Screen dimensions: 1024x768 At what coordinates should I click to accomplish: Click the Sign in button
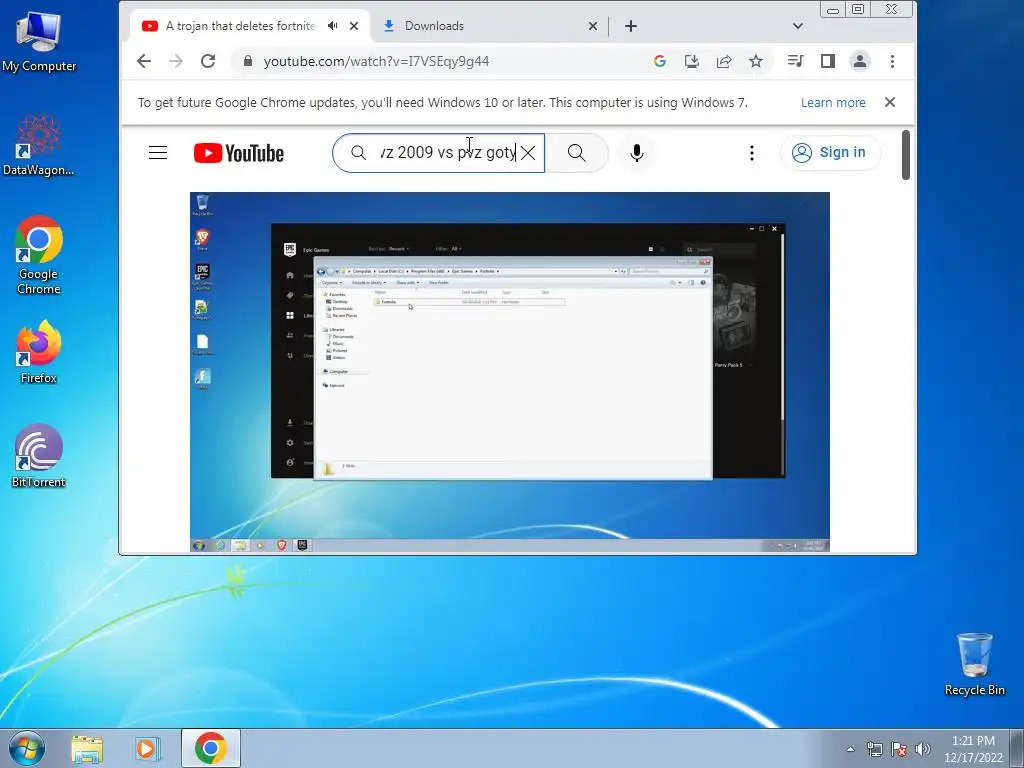830,152
